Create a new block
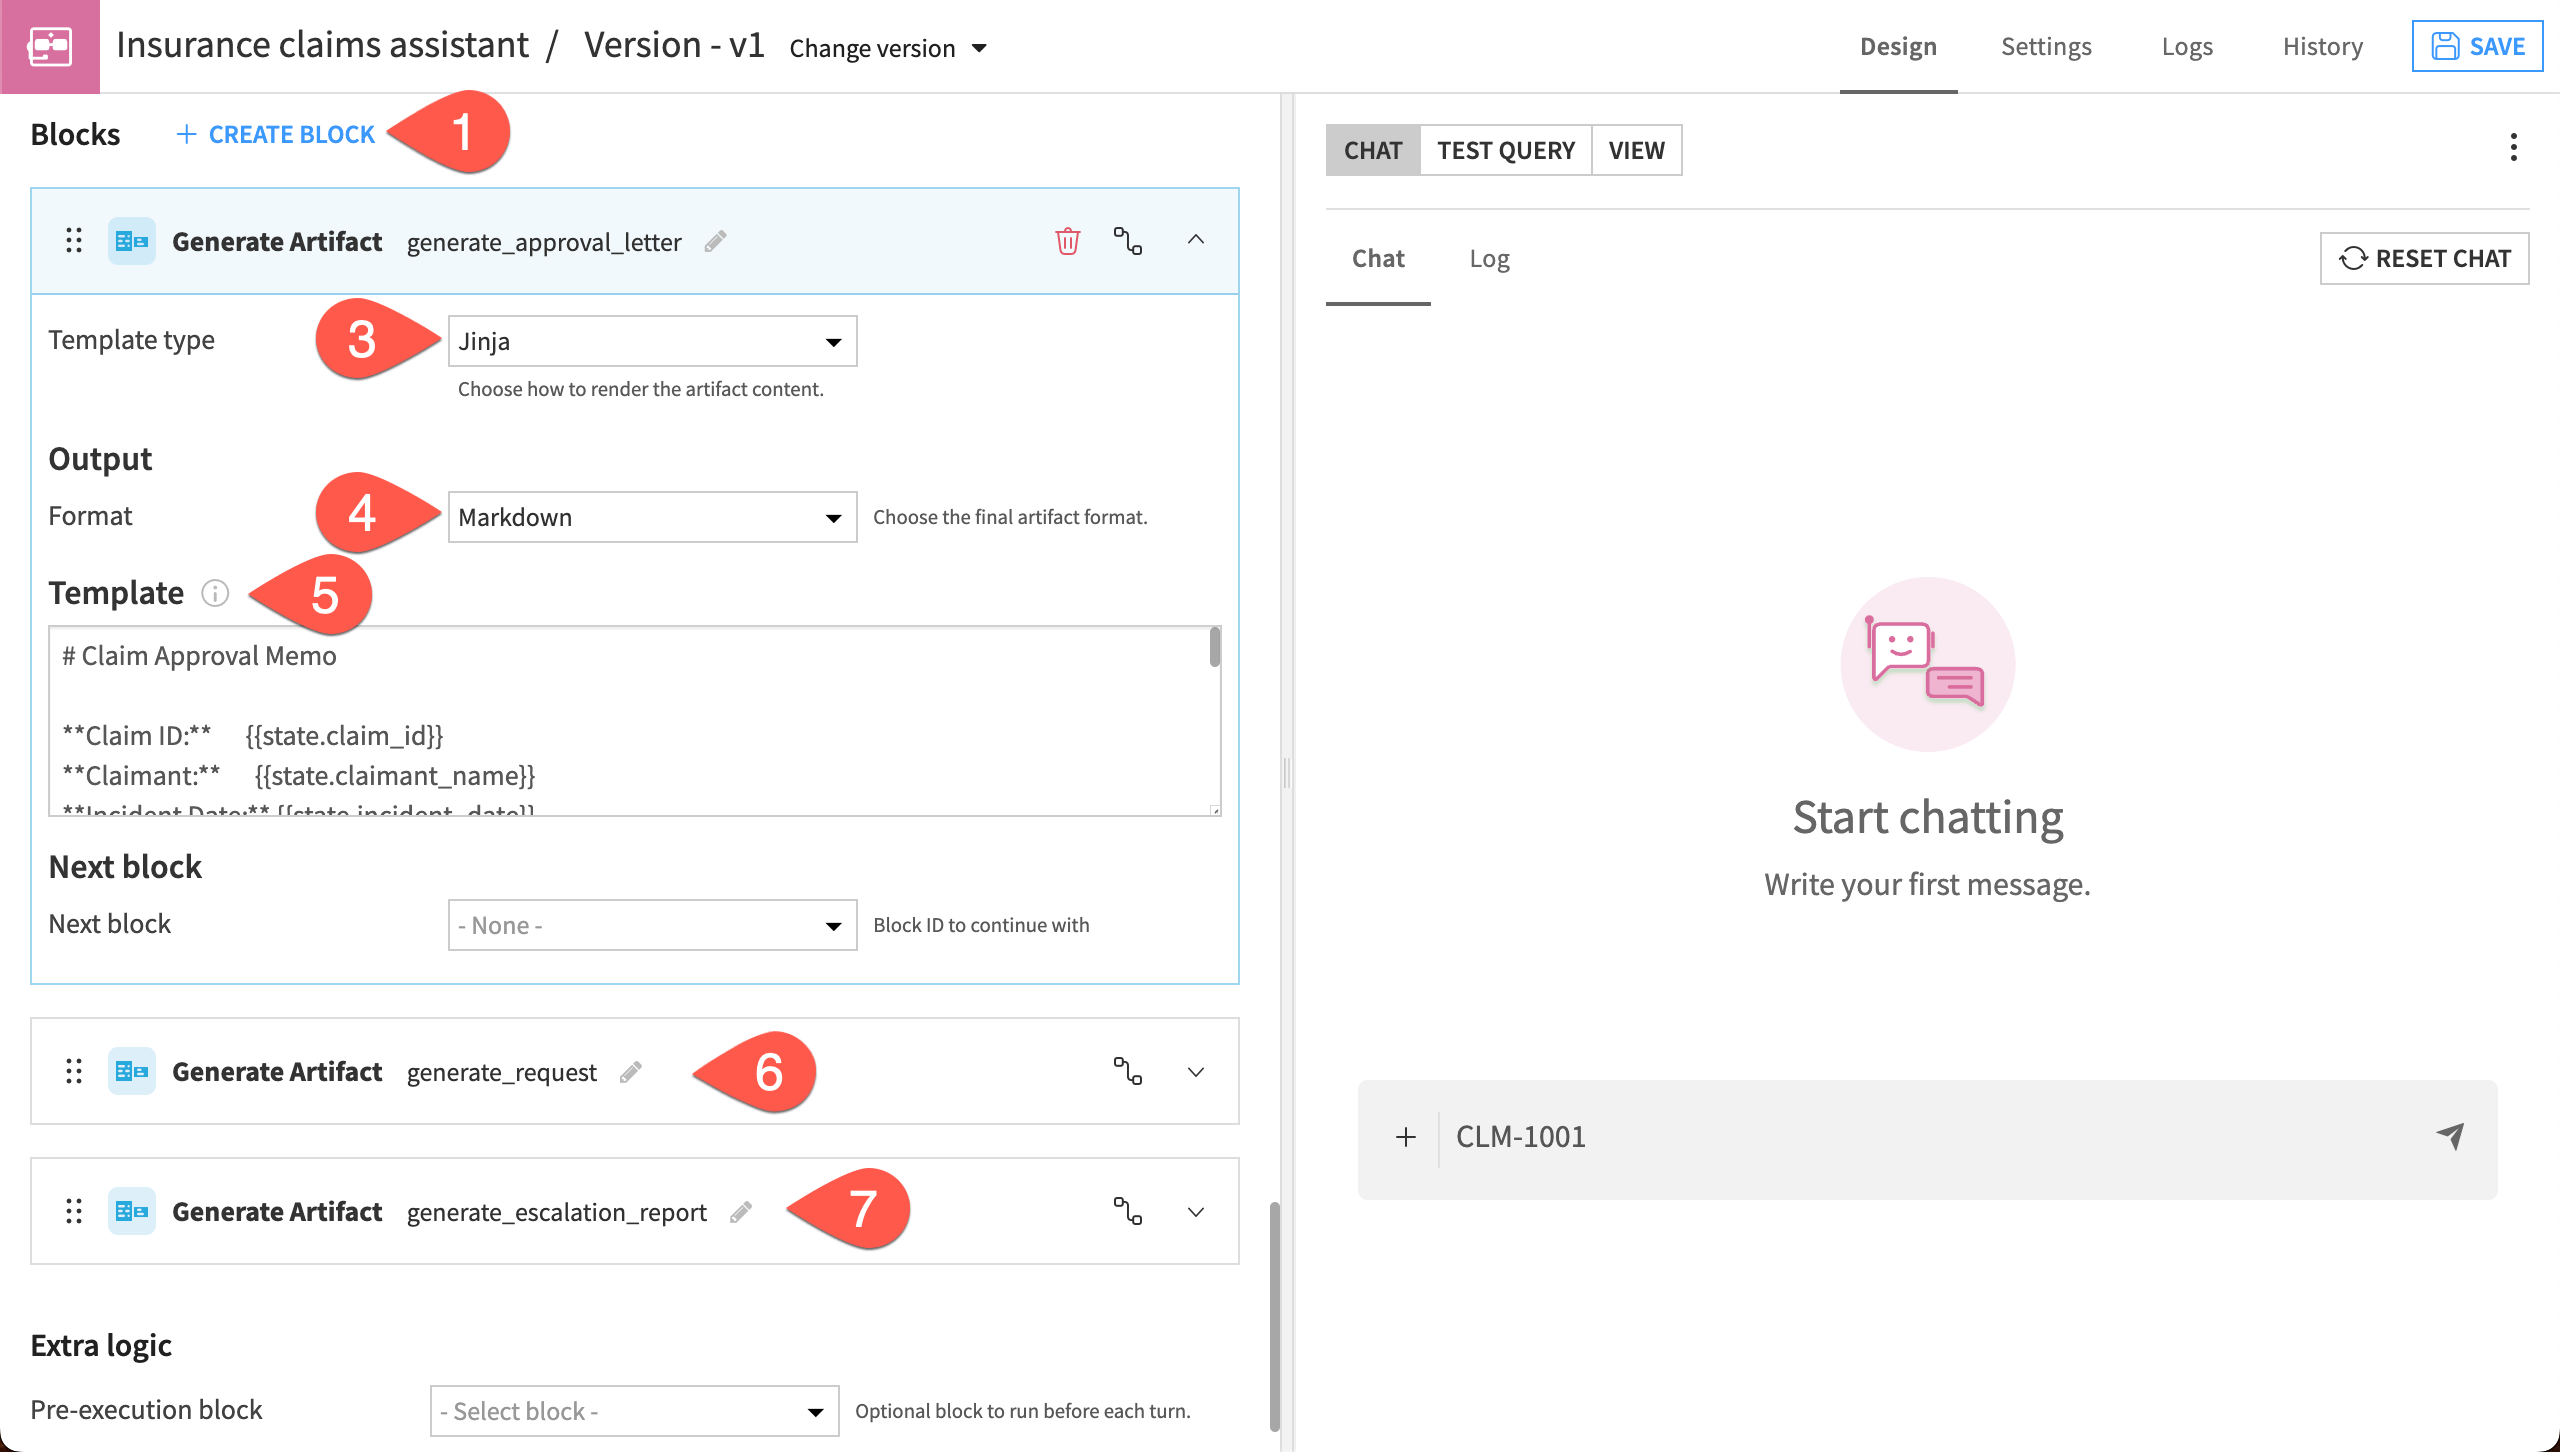This screenshot has width=2560, height=1452. point(276,133)
